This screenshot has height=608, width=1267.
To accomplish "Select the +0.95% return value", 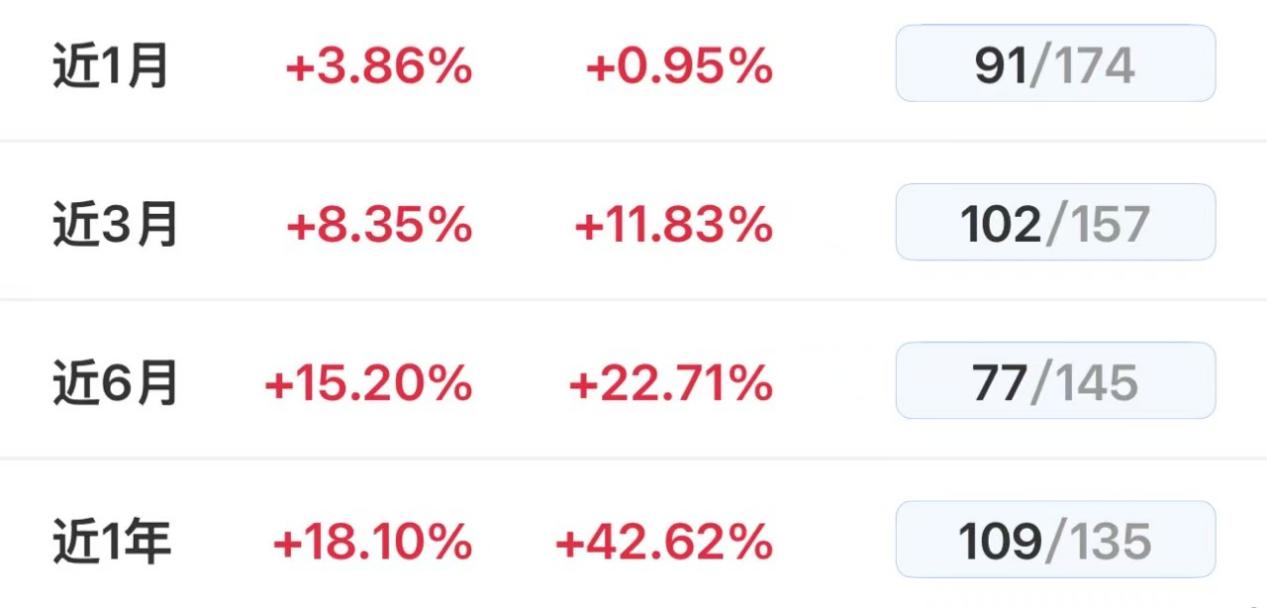I will [679, 68].
